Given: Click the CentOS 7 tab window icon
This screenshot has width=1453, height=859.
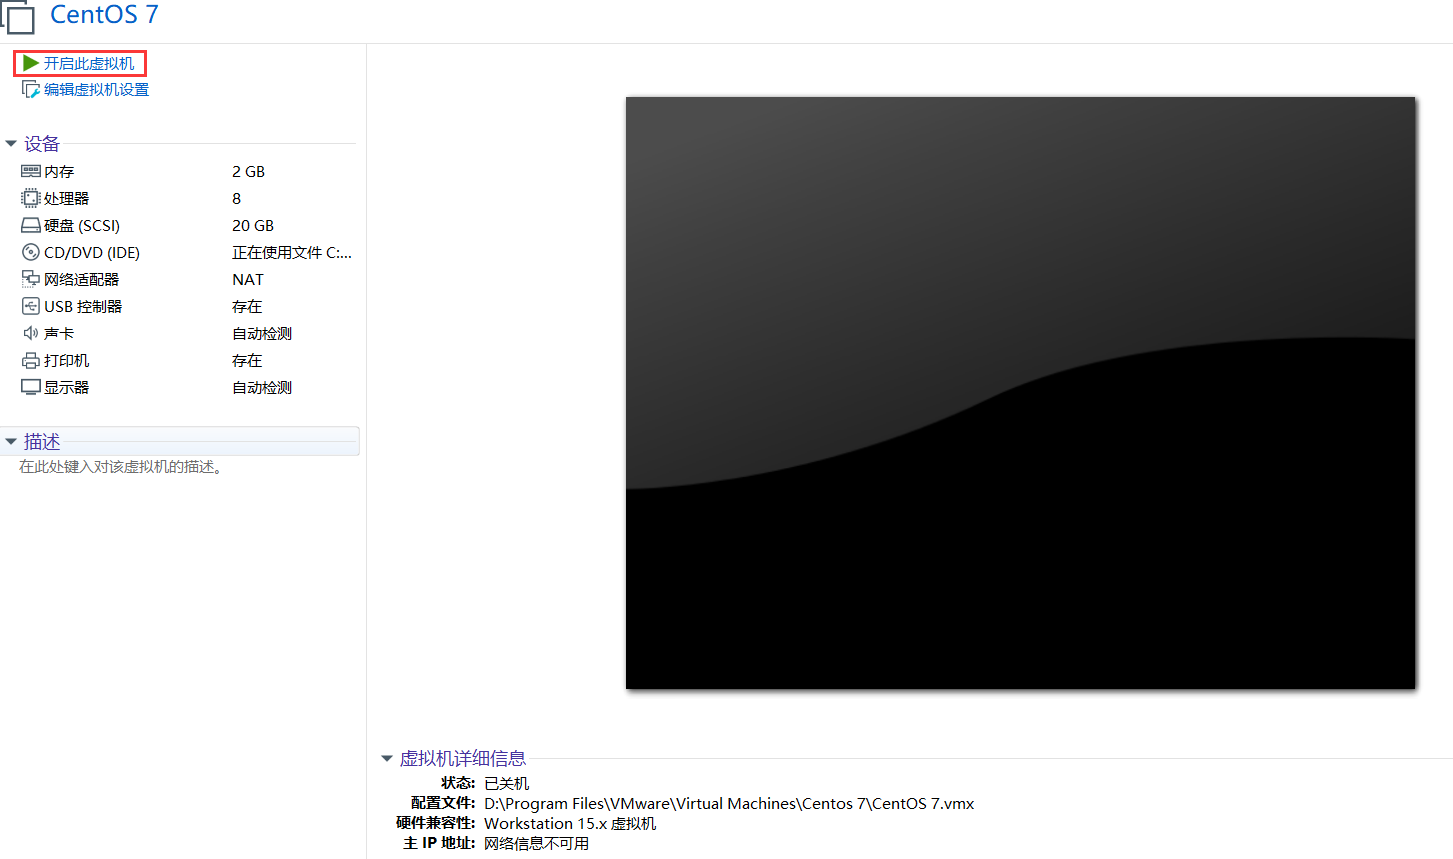Looking at the screenshot, I should (17, 17).
